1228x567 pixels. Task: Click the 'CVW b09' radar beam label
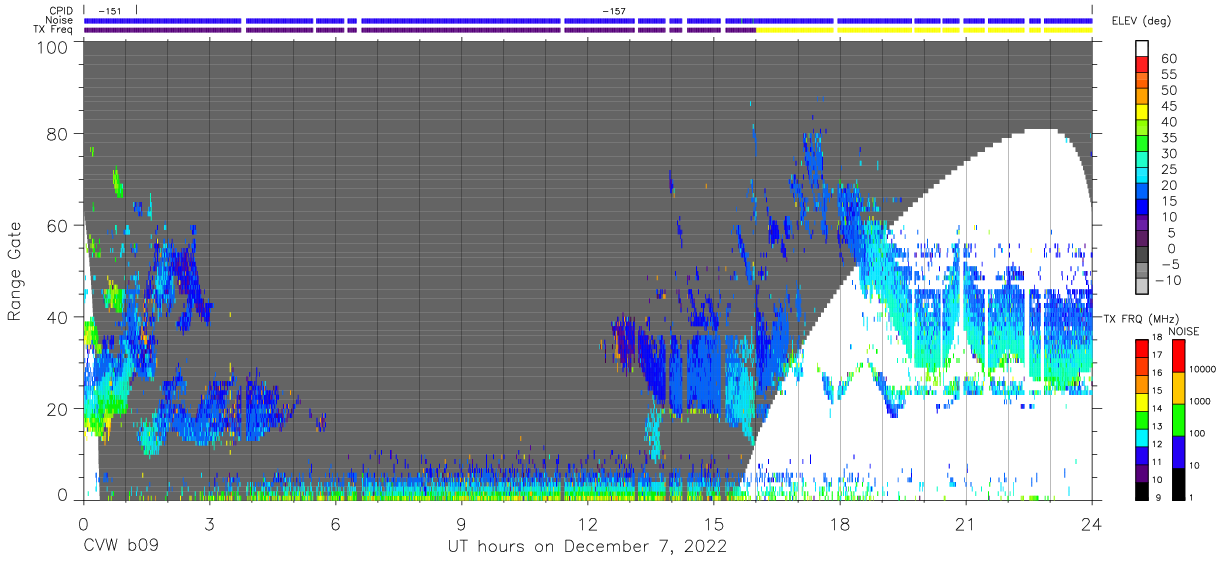tap(121, 547)
